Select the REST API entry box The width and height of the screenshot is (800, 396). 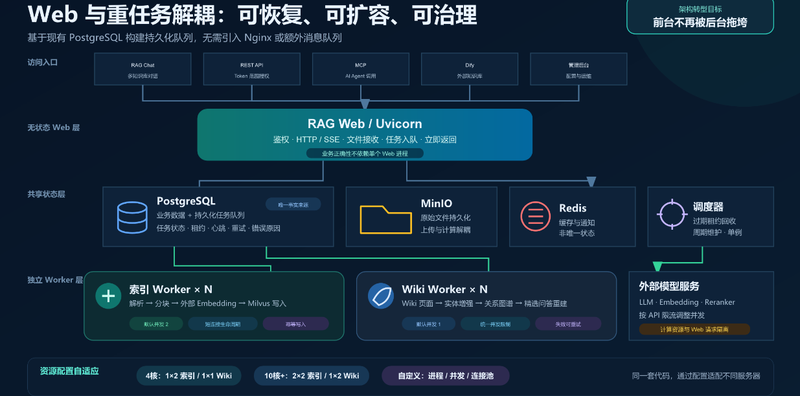pyautogui.click(x=252, y=69)
